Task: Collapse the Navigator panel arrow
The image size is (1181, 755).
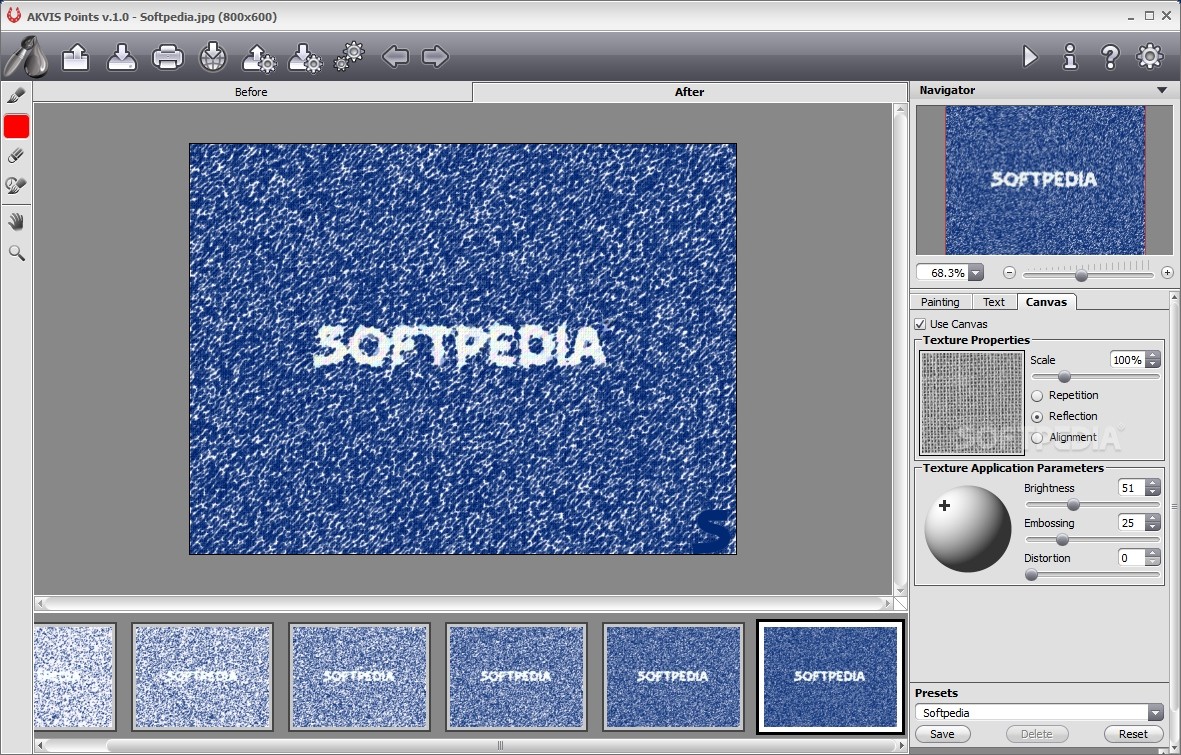Action: point(1161,90)
